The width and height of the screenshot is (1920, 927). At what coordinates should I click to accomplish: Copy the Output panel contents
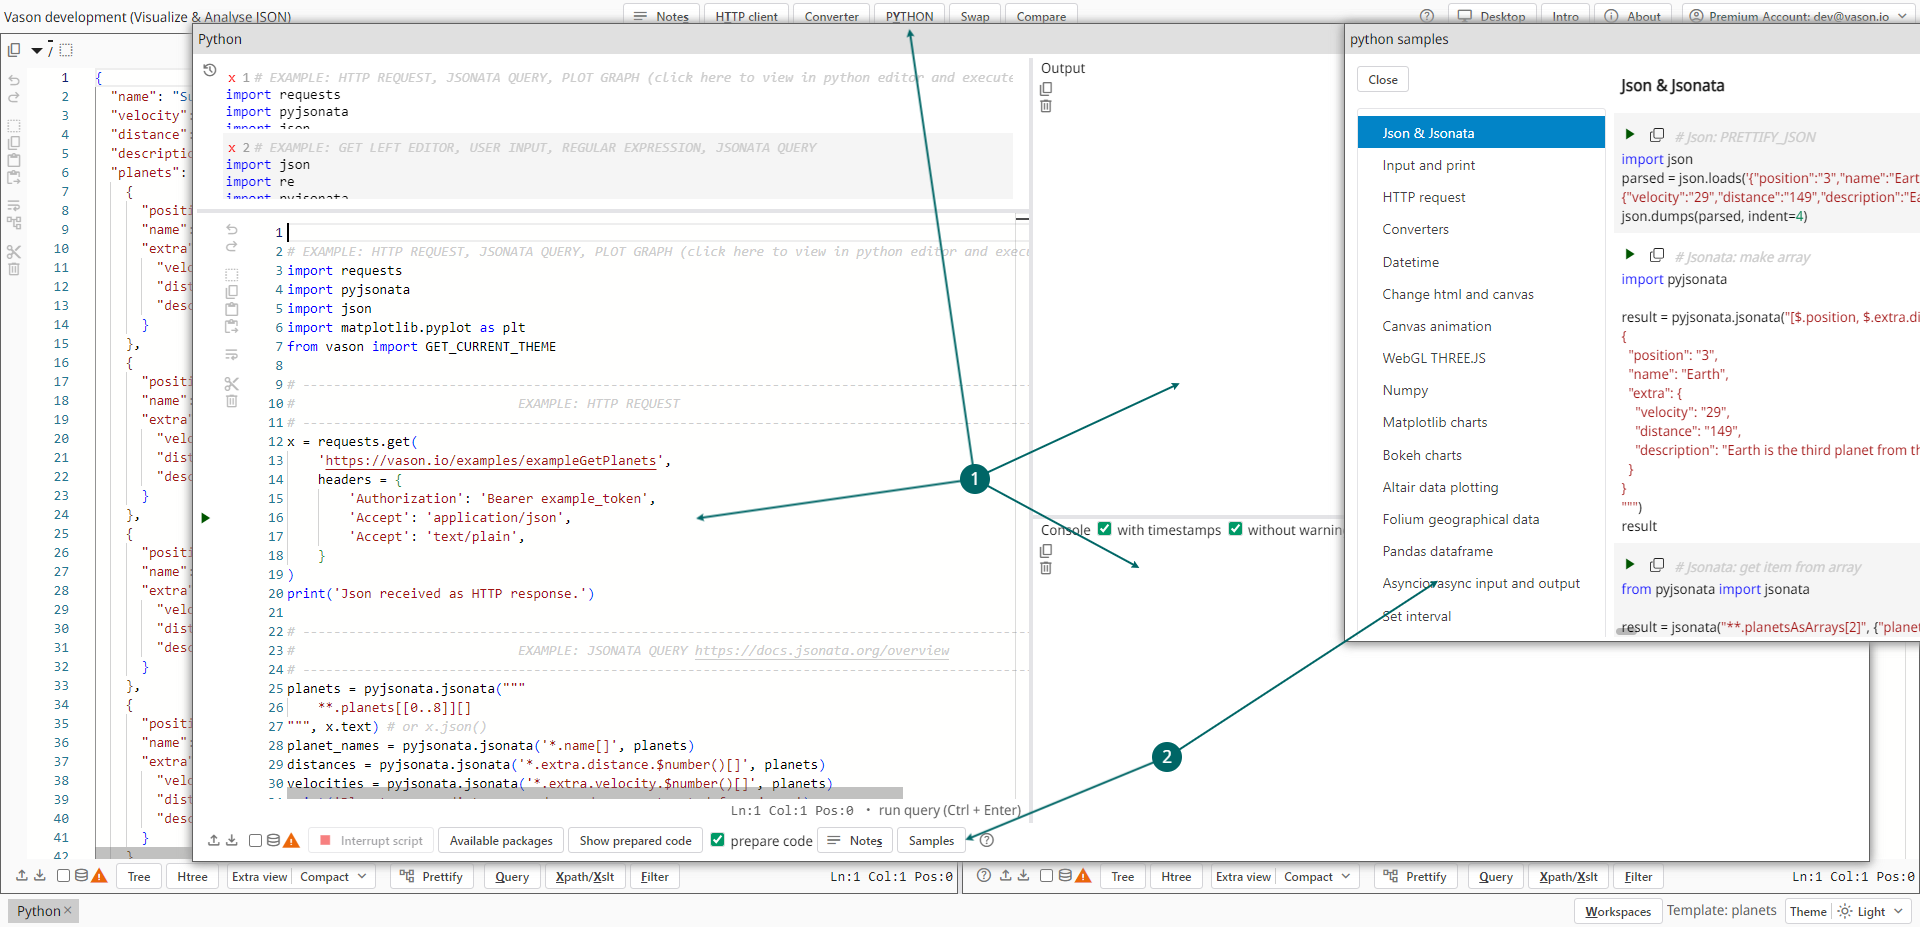(1046, 89)
